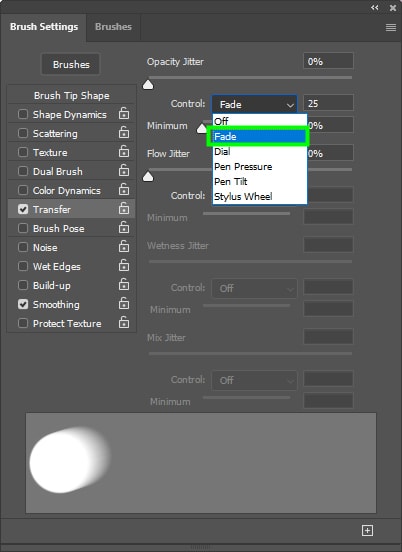Click the Brushes button
Viewport: 402px width, 552px height.
[71, 64]
